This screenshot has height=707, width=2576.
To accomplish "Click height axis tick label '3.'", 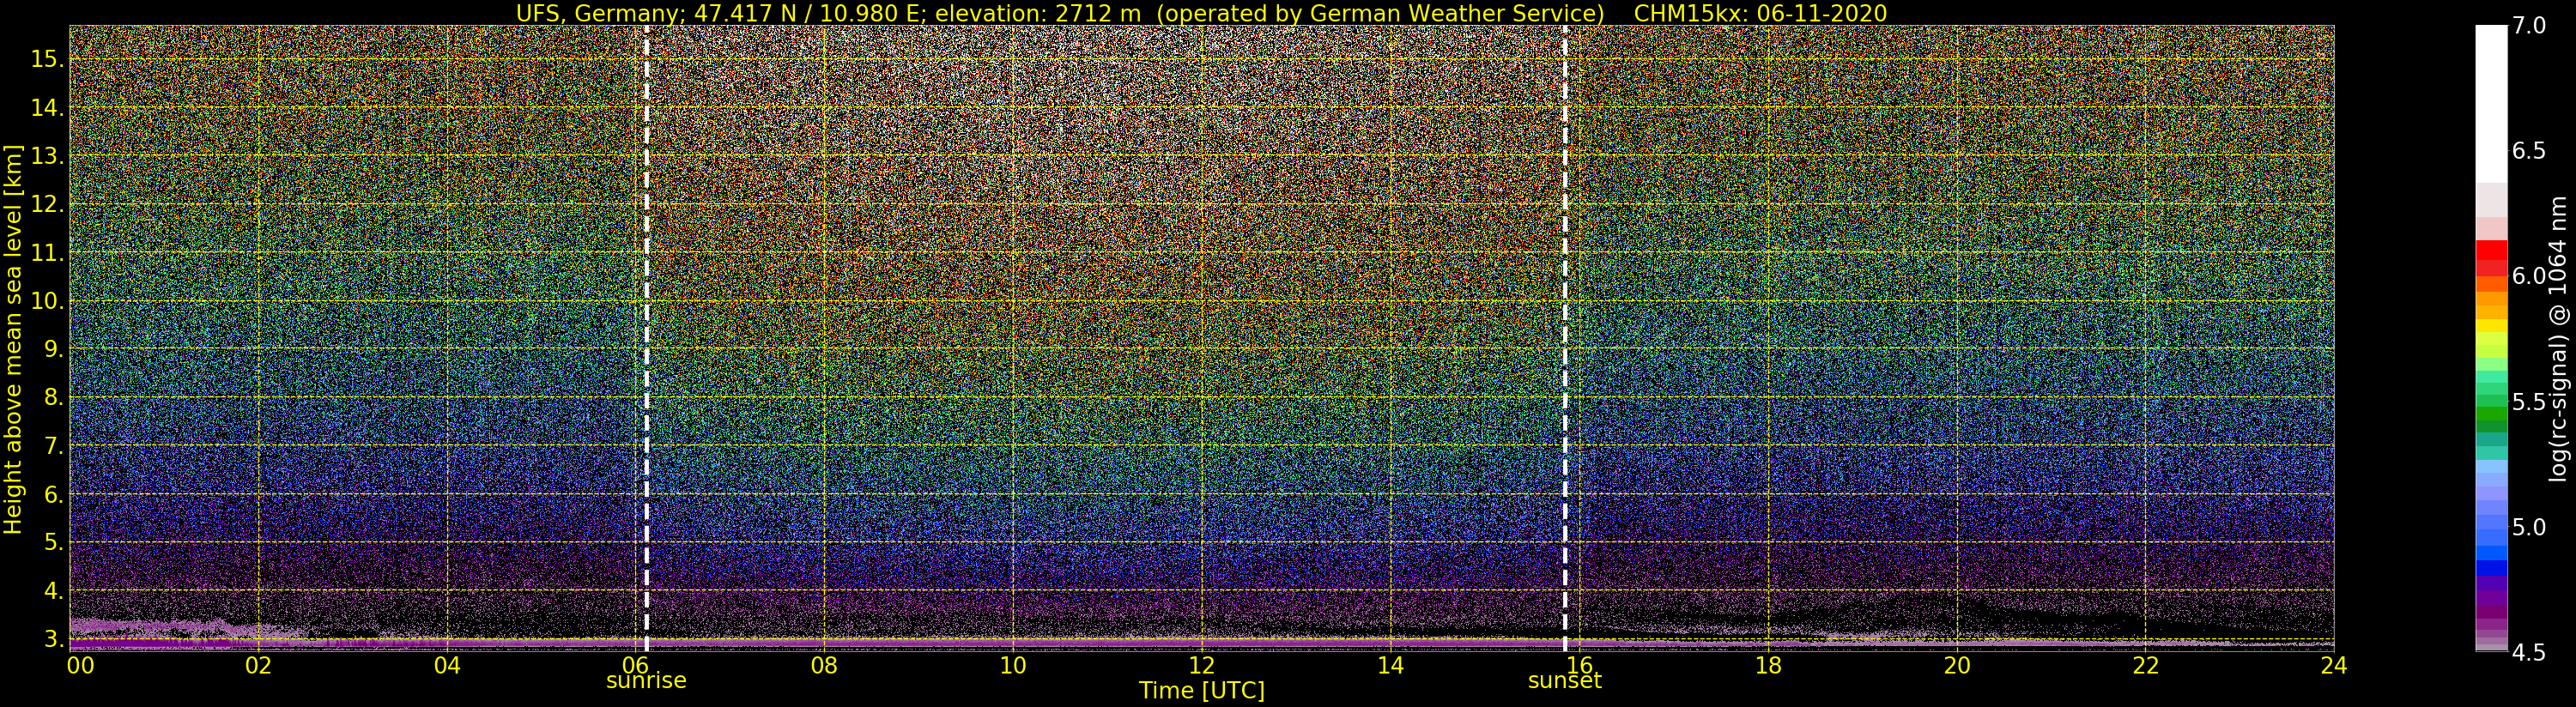I will click(53, 639).
